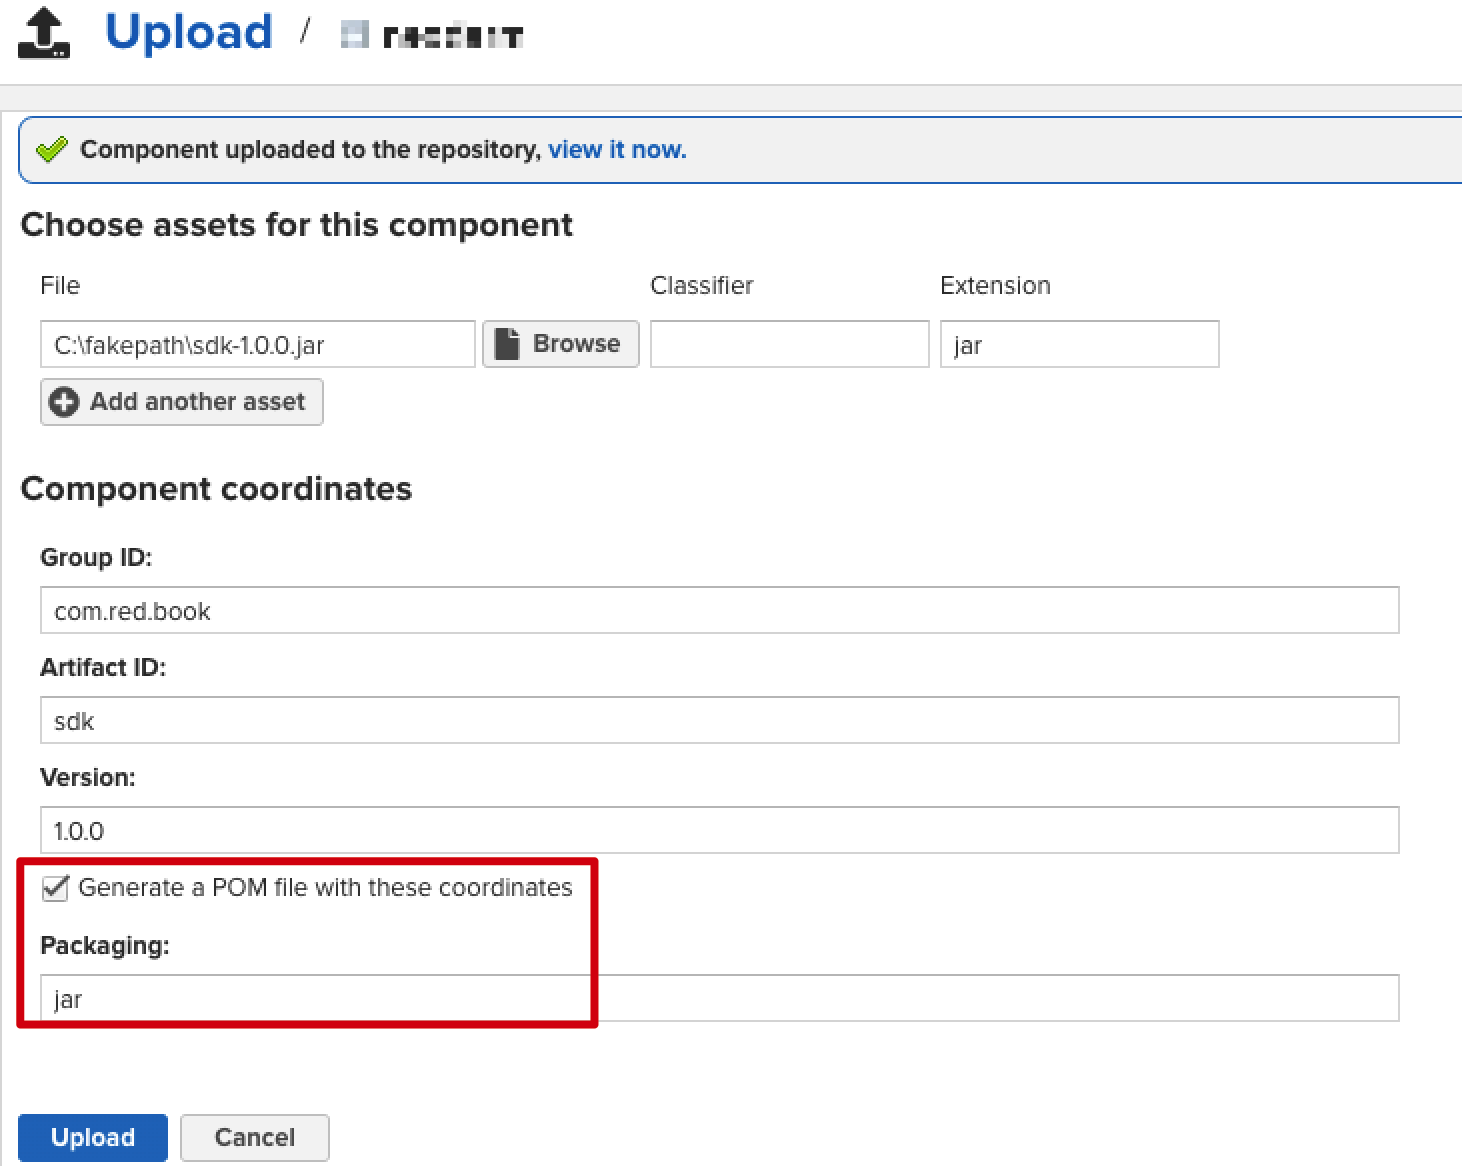Click the Artifact ID text box

719,721
